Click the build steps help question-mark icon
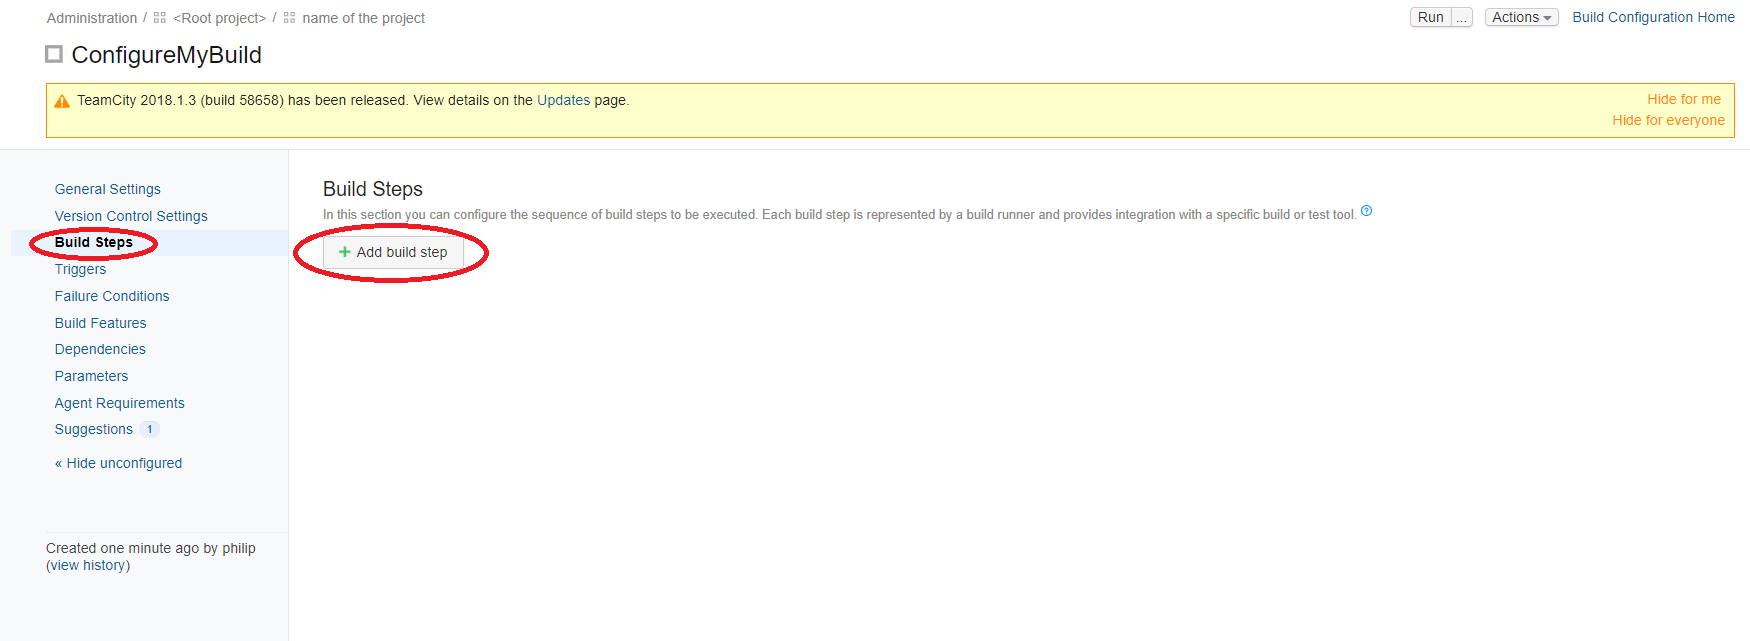 [1366, 211]
